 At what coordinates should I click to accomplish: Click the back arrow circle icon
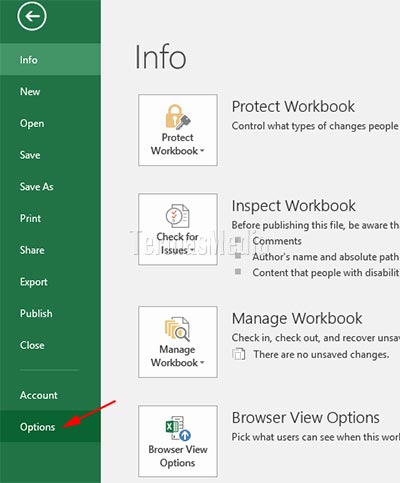[32, 16]
